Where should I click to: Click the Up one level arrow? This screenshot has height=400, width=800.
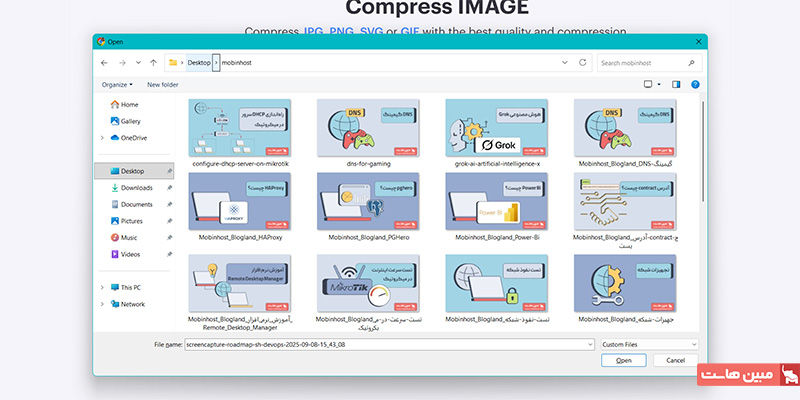(153, 63)
